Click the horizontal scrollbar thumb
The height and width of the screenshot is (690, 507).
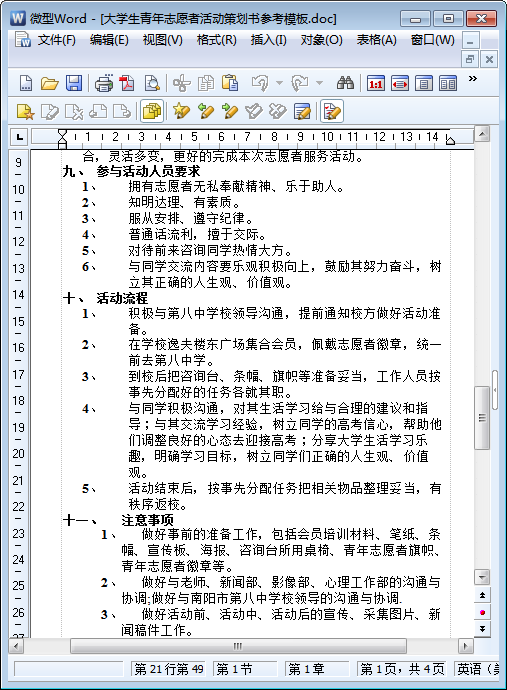coord(238,646)
